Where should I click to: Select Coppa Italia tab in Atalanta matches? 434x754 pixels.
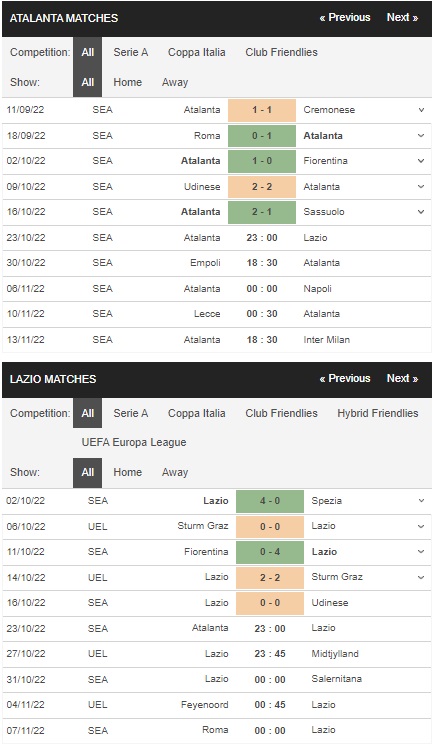click(197, 52)
